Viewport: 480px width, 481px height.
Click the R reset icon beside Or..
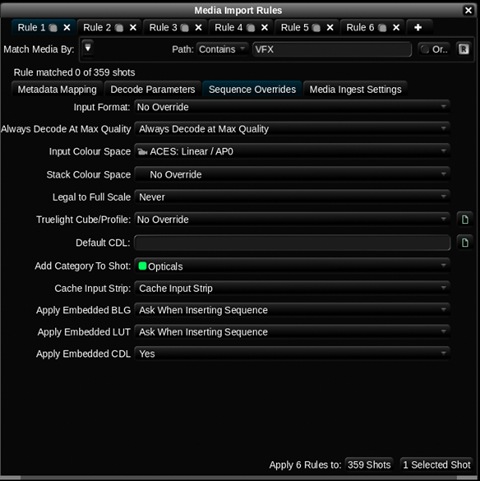click(x=464, y=49)
